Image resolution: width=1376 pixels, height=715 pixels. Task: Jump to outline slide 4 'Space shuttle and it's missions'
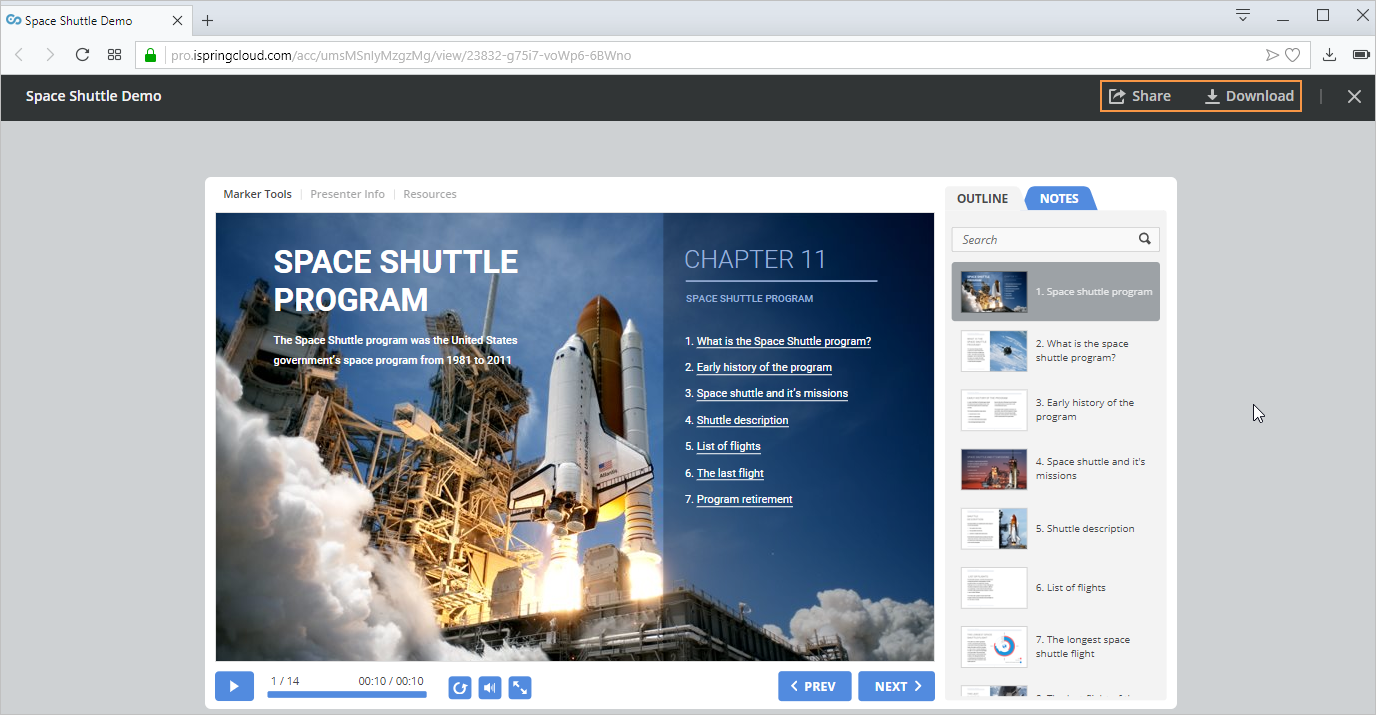point(1056,469)
